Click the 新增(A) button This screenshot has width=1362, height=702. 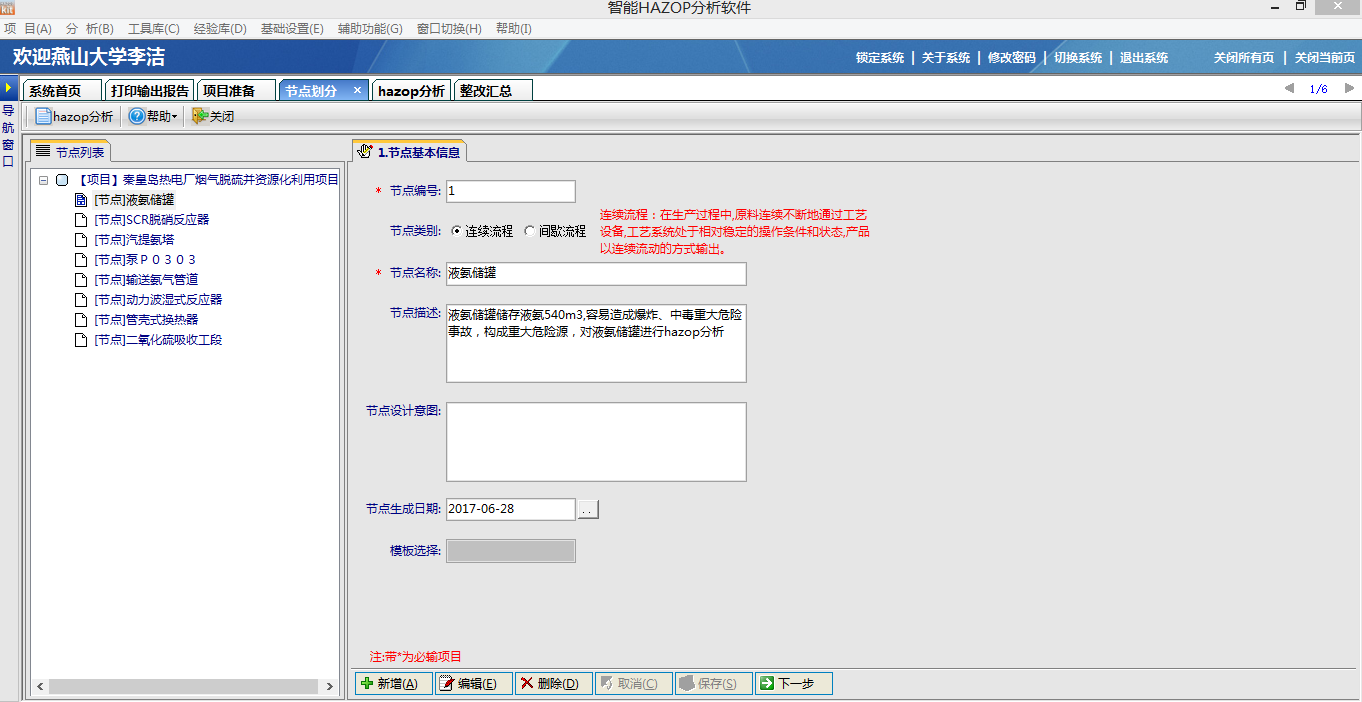[x=394, y=684]
